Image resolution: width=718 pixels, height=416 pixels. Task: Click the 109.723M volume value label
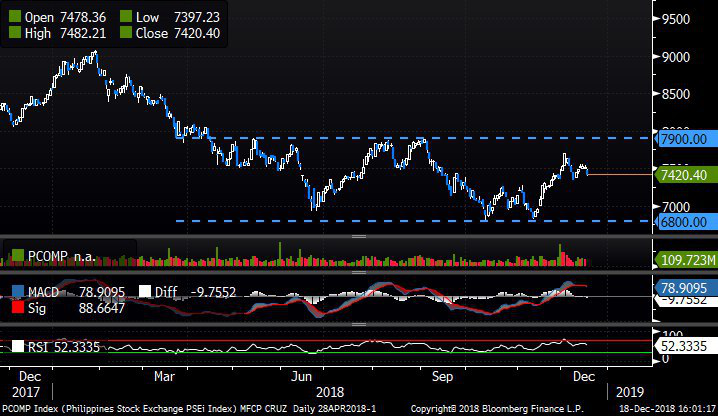pos(686,260)
